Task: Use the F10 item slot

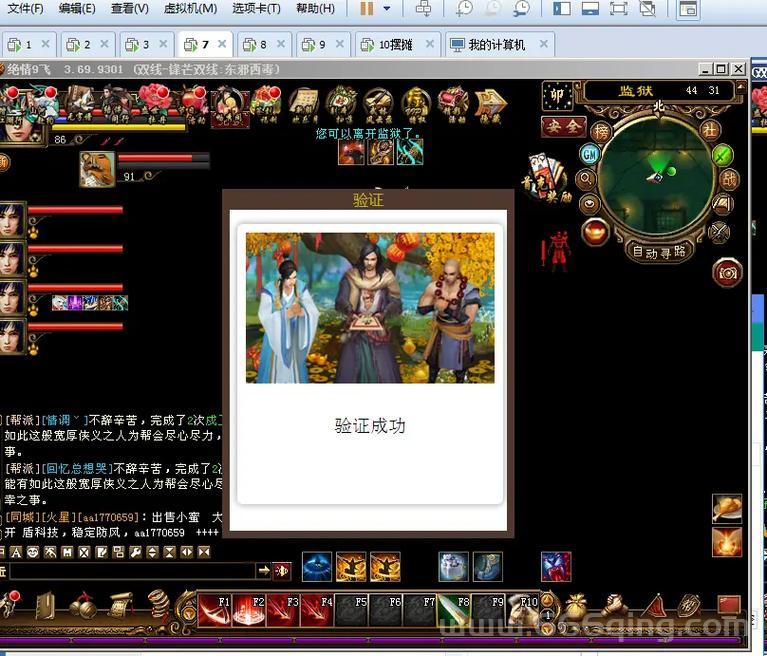Action: (521, 610)
